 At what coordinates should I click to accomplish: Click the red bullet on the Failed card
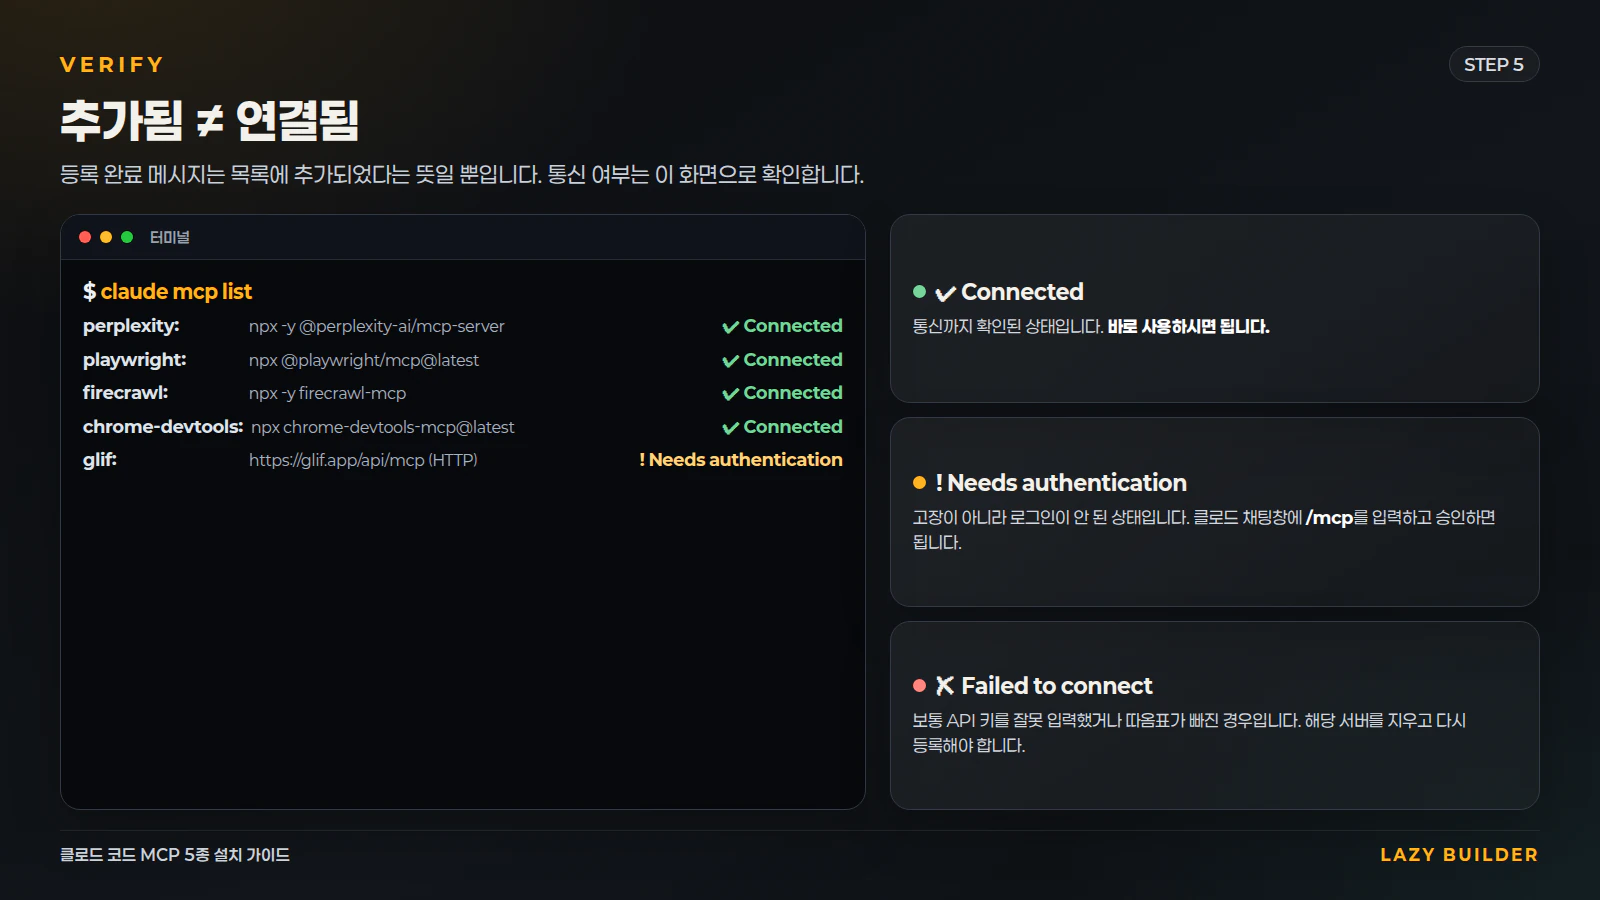tap(919, 686)
